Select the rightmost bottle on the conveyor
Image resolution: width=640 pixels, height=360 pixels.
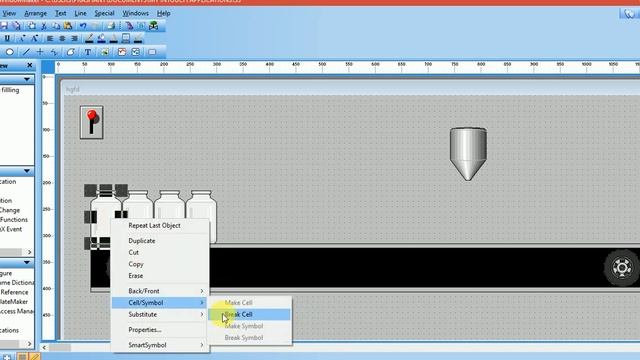pyautogui.click(x=202, y=216)
